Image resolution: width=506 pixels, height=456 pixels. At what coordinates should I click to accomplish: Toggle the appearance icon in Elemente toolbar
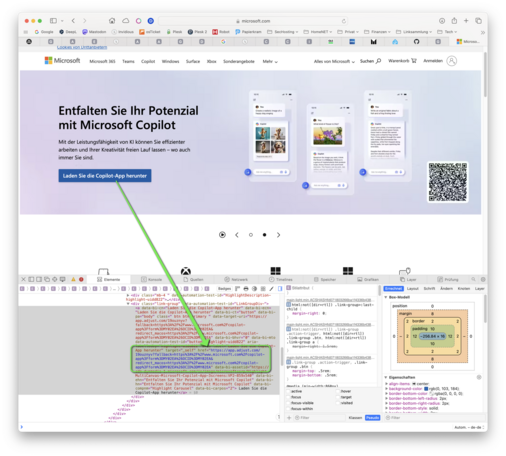coord(254,289)
